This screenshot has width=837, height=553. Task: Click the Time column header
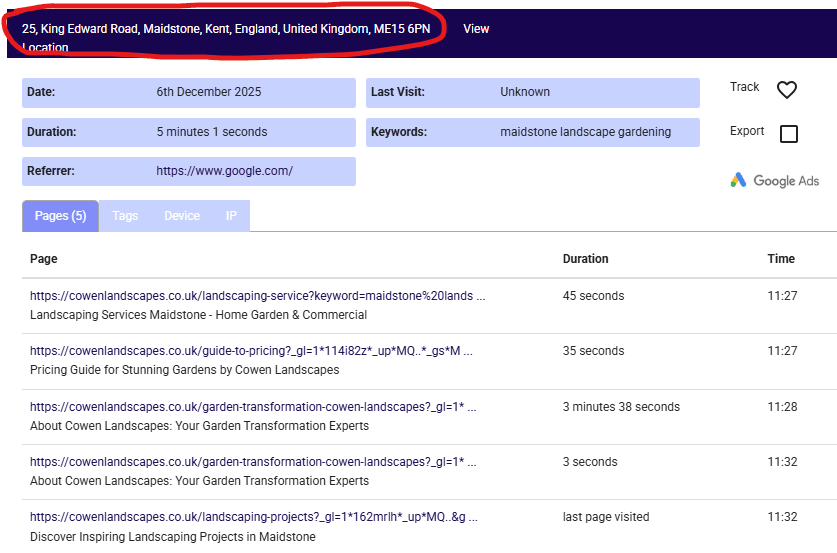(781, 259)
